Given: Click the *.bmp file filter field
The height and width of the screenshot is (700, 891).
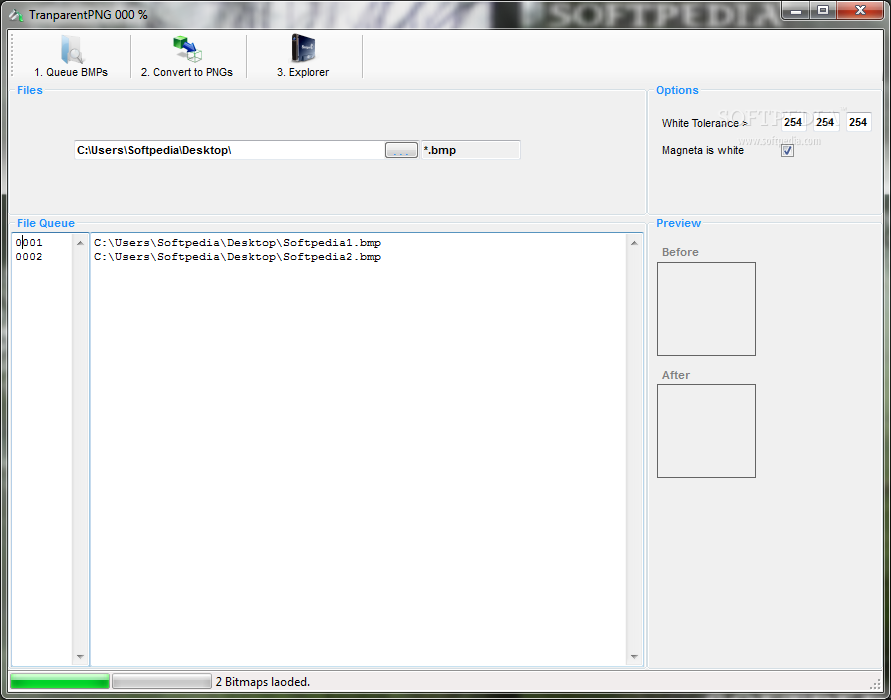Looking at the screenshot, I should click(x=471, y=150).
